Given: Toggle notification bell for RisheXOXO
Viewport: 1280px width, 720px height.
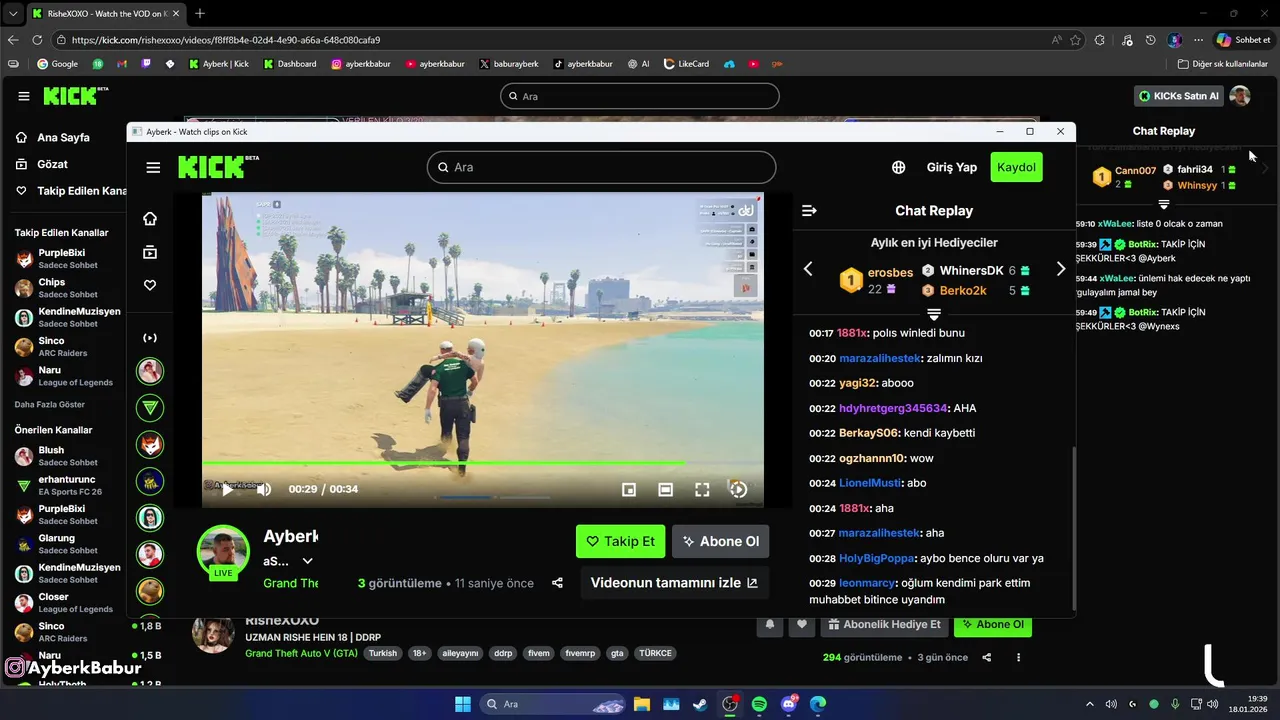Looking at the screenshot, I should [769, 625].
